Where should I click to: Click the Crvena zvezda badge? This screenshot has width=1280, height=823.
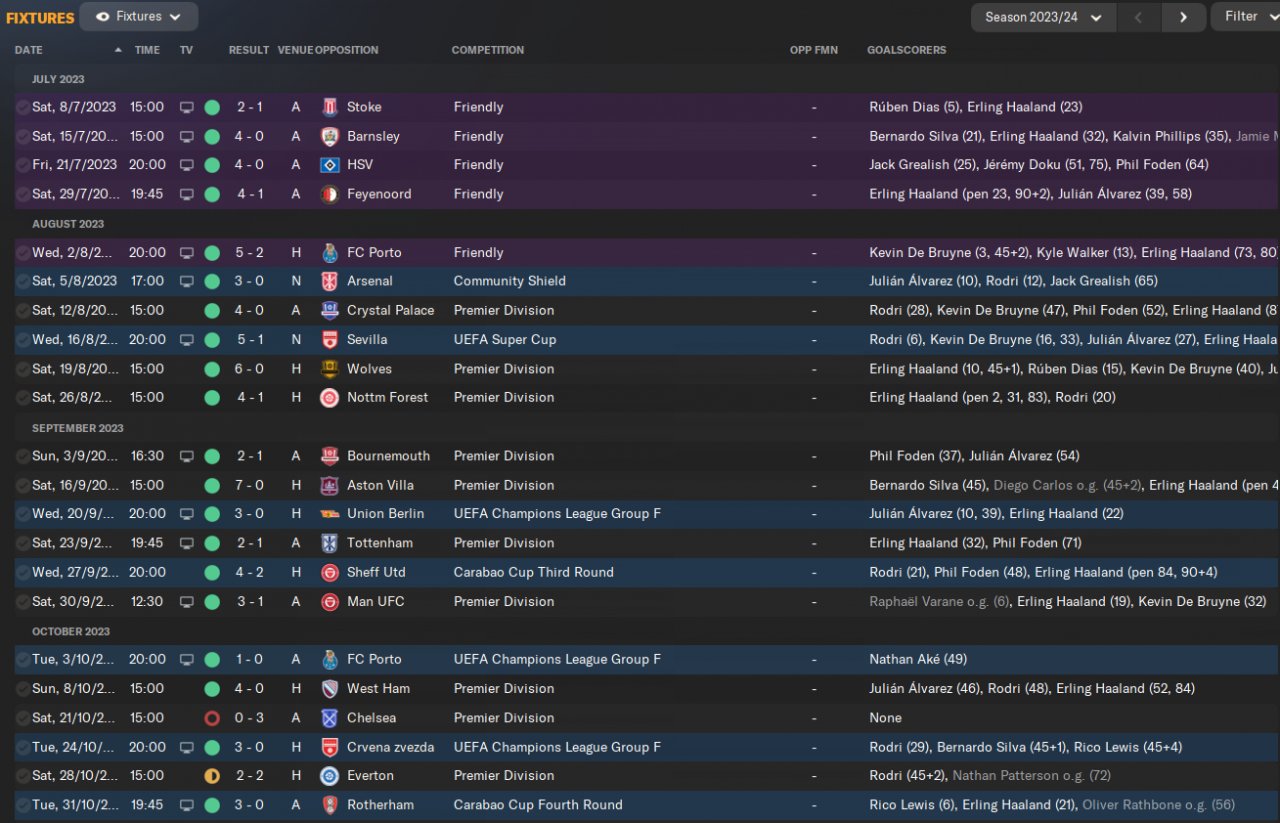coord(330,747)
